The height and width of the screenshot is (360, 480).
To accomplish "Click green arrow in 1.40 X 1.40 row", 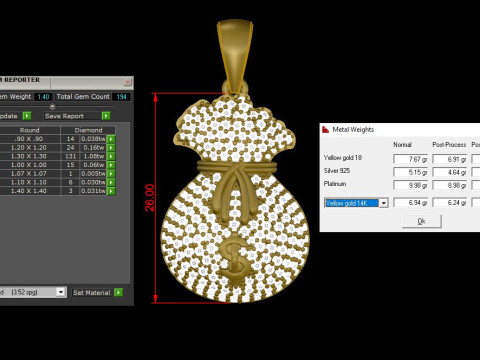I will (111, 191).
